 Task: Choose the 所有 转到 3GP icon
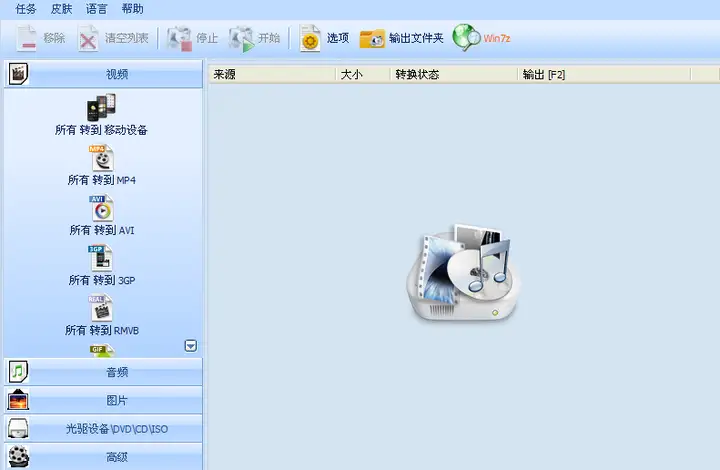101,258
